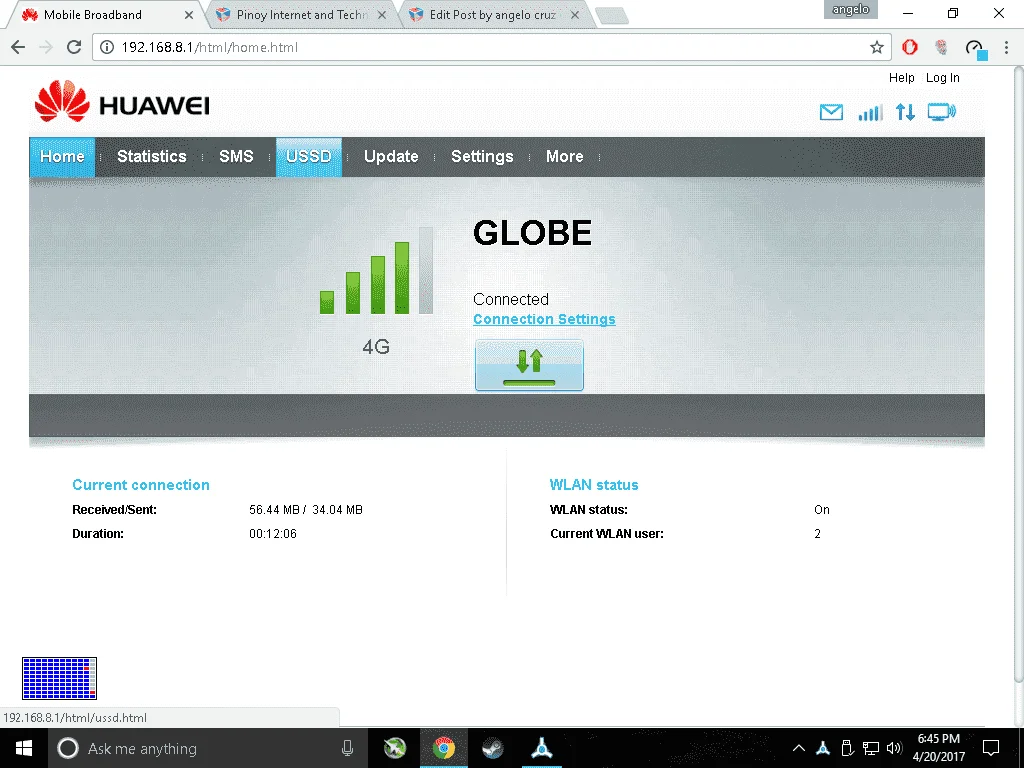Bookmark this page with star icon

[876, 47]
